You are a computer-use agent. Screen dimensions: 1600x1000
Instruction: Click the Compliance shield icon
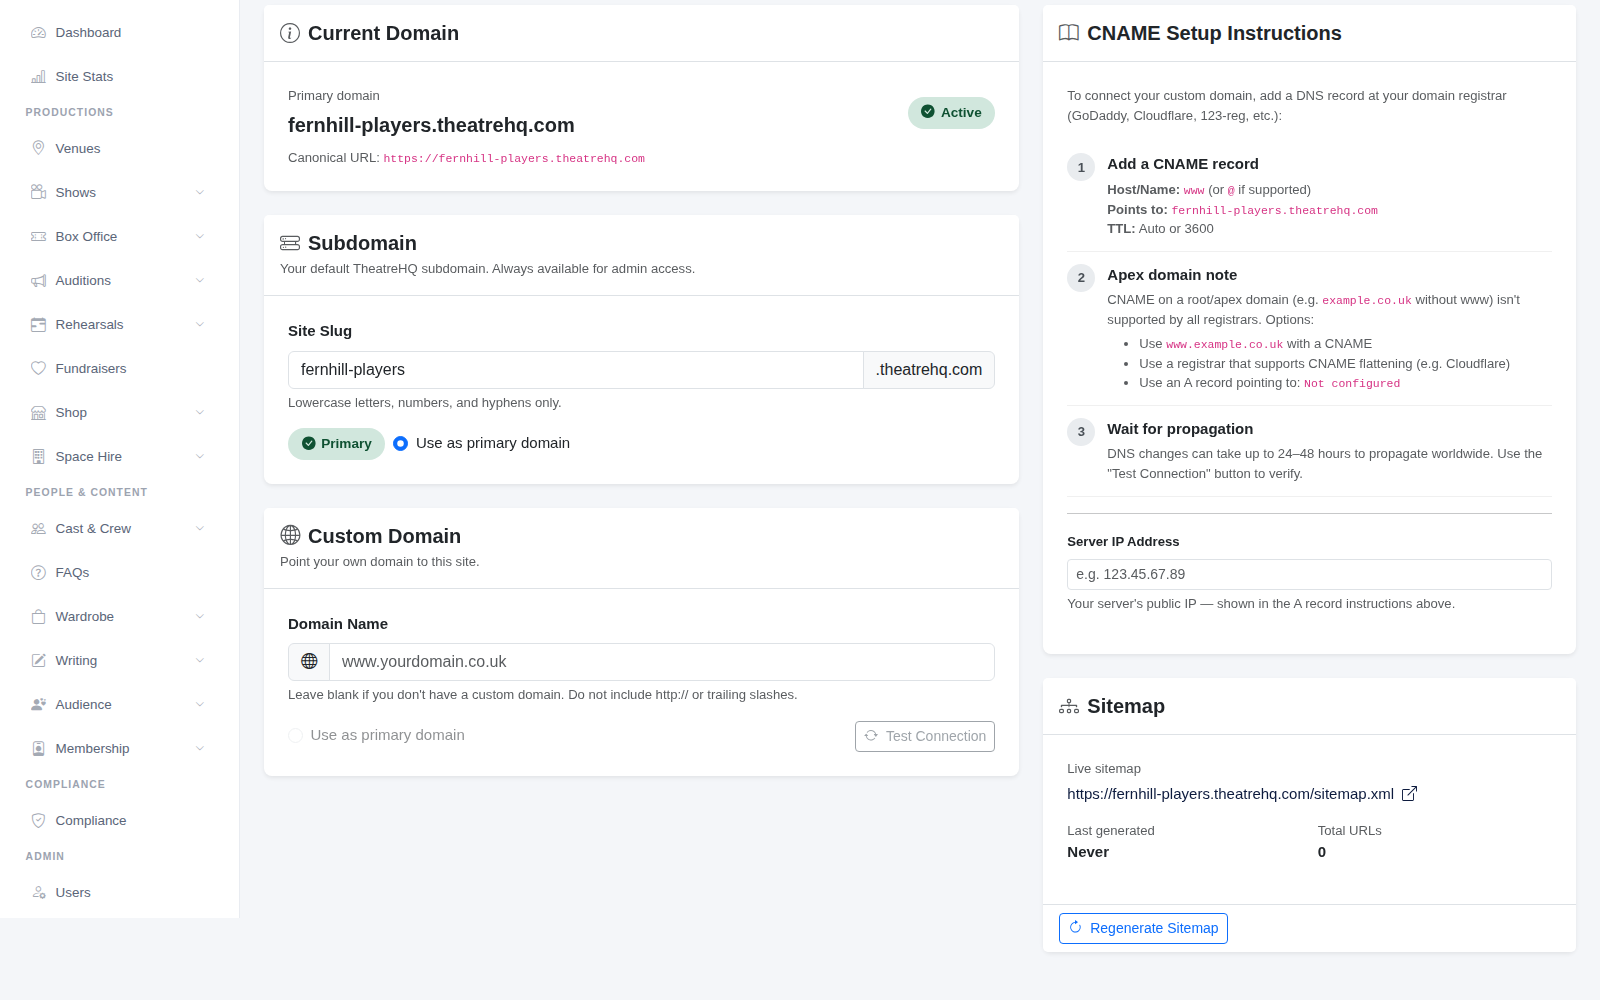pos(38,821)
